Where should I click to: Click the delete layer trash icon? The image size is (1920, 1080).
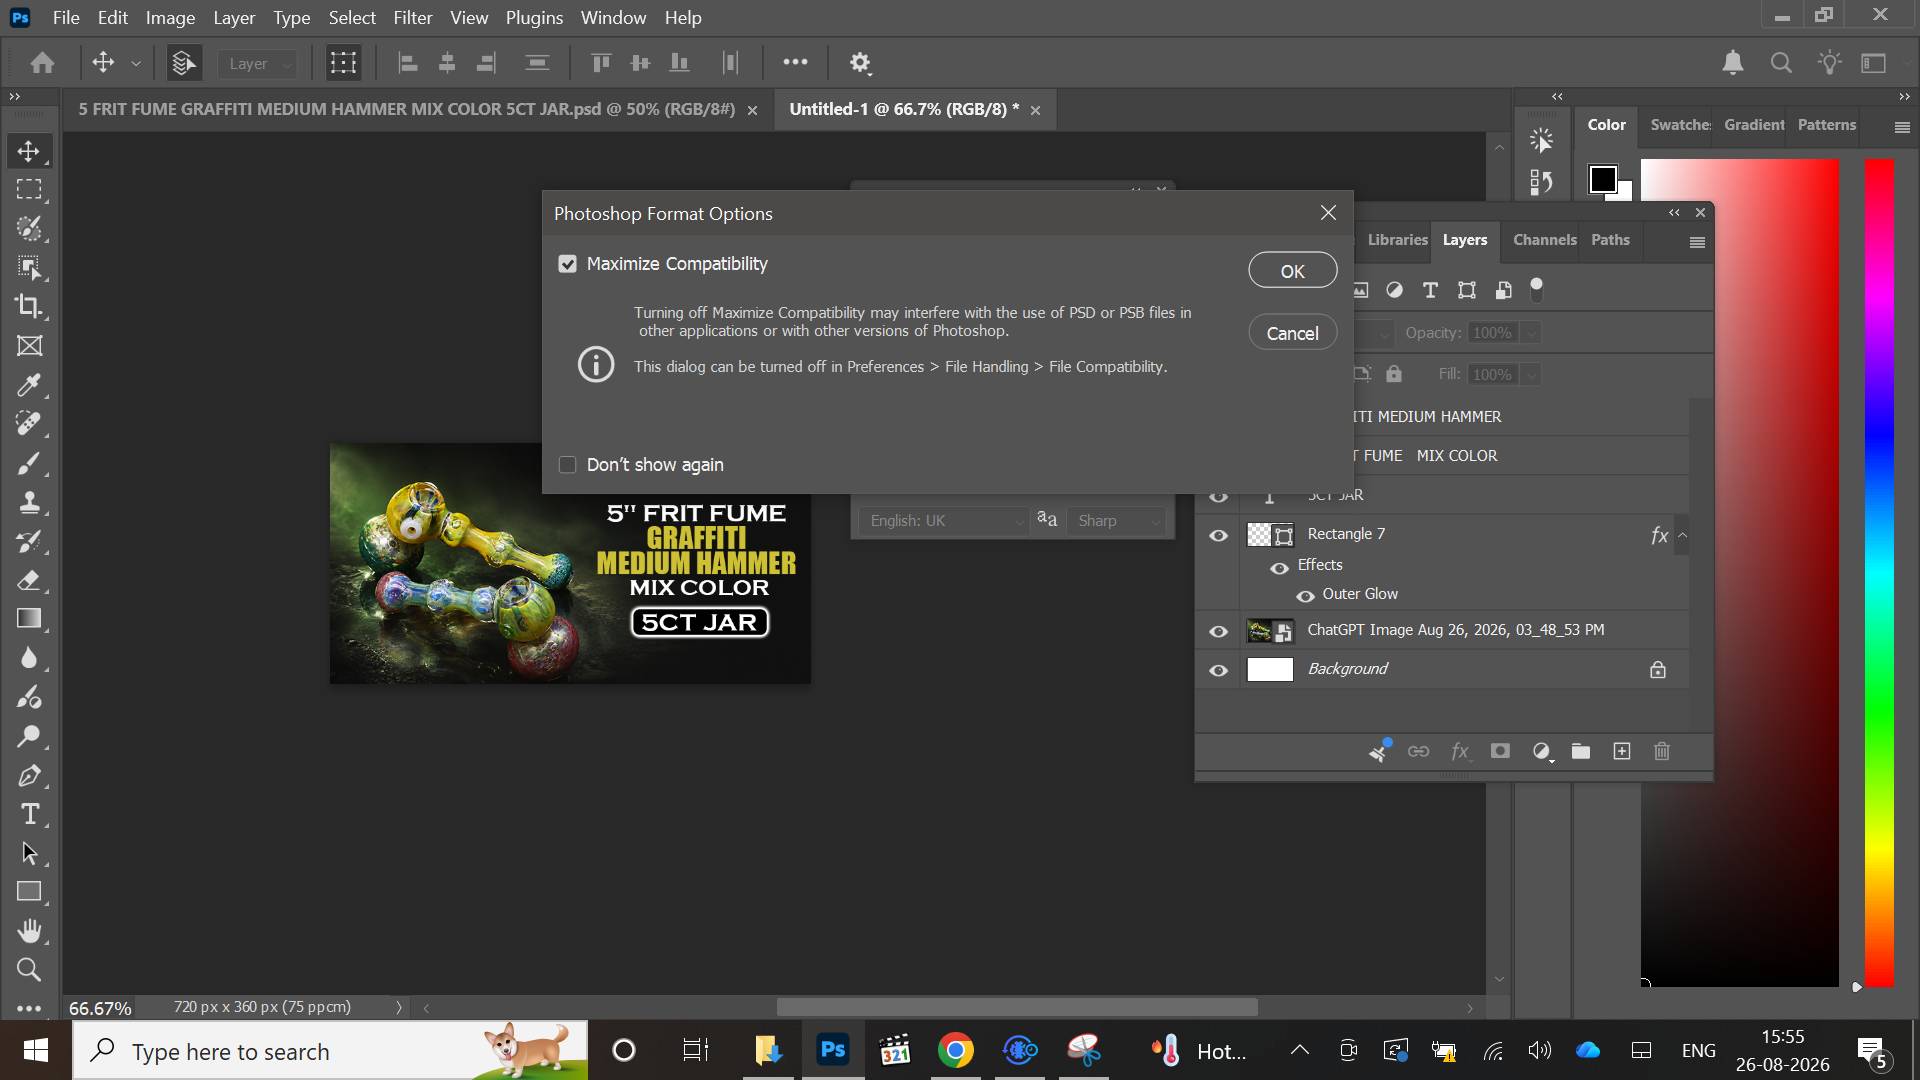click(x=1662, y=751)
